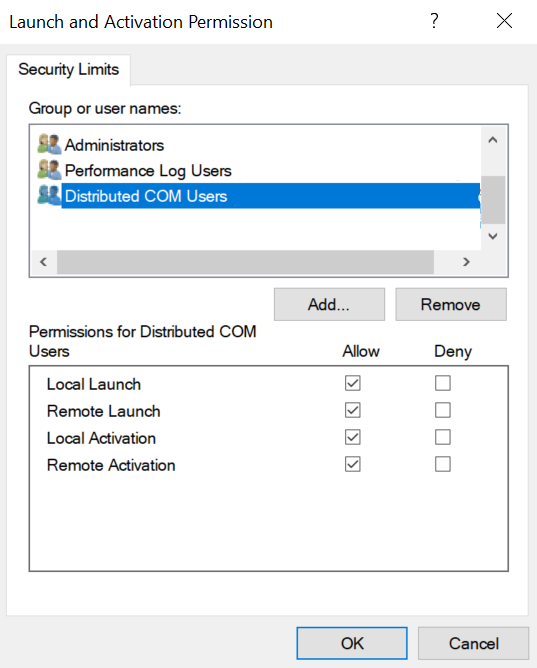Click the Performance Log Users group icon

[49, 170]
